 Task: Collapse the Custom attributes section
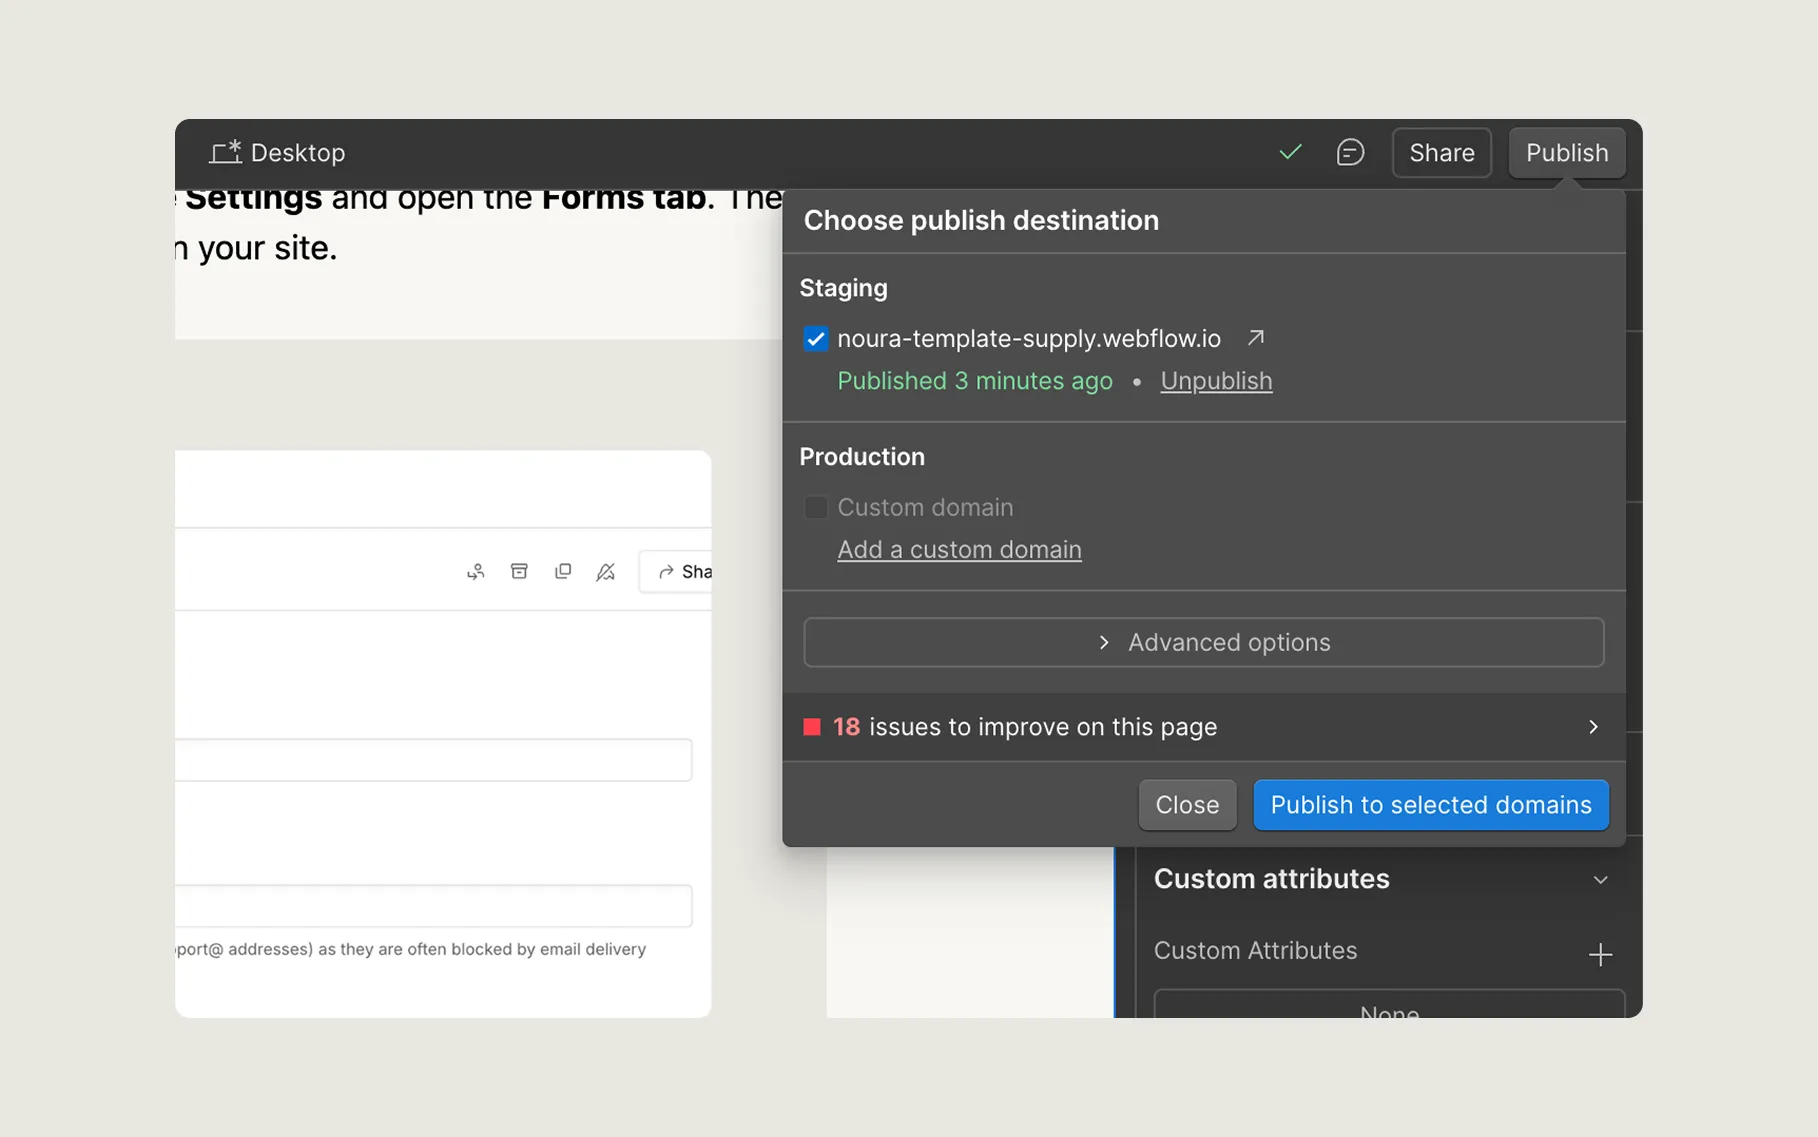pos(1600,880)
